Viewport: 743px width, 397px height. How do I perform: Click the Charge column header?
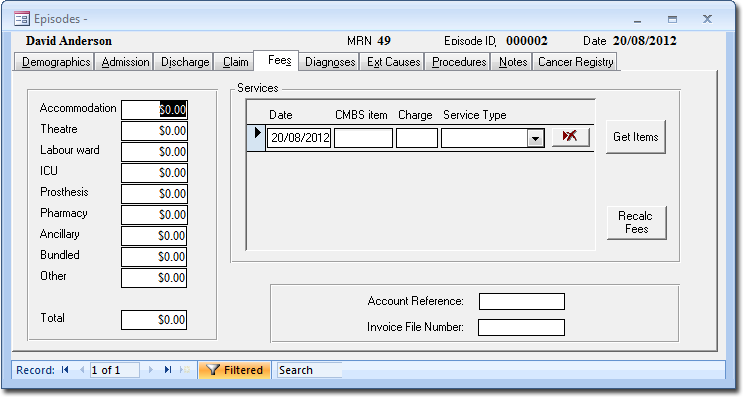pos(415,115)
